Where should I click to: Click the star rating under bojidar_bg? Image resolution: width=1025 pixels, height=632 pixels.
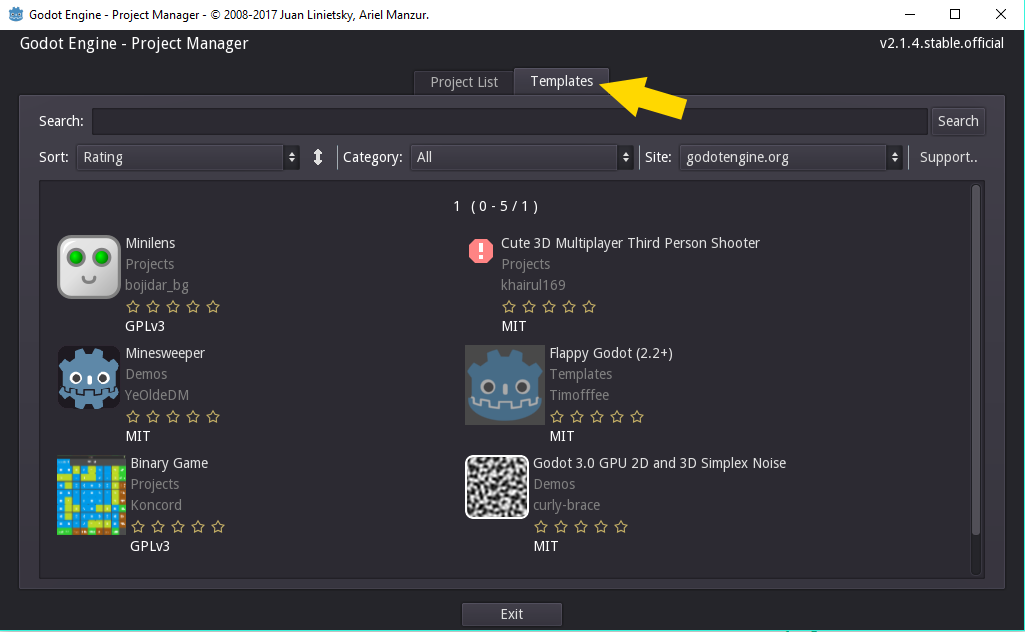click(x=173, y=307)
